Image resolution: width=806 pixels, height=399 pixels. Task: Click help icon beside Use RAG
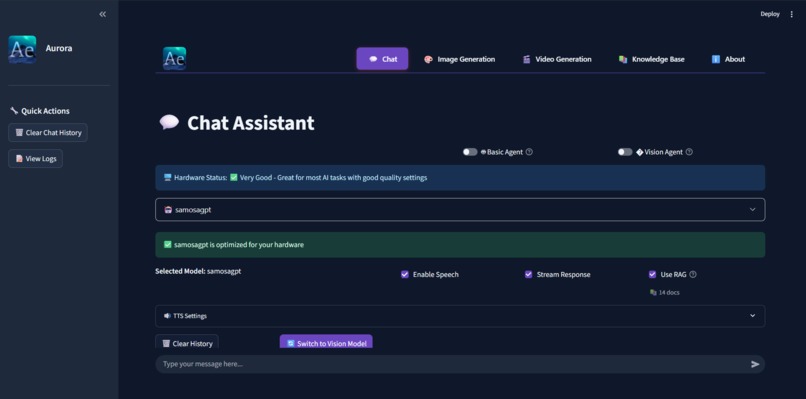(693, 275)
